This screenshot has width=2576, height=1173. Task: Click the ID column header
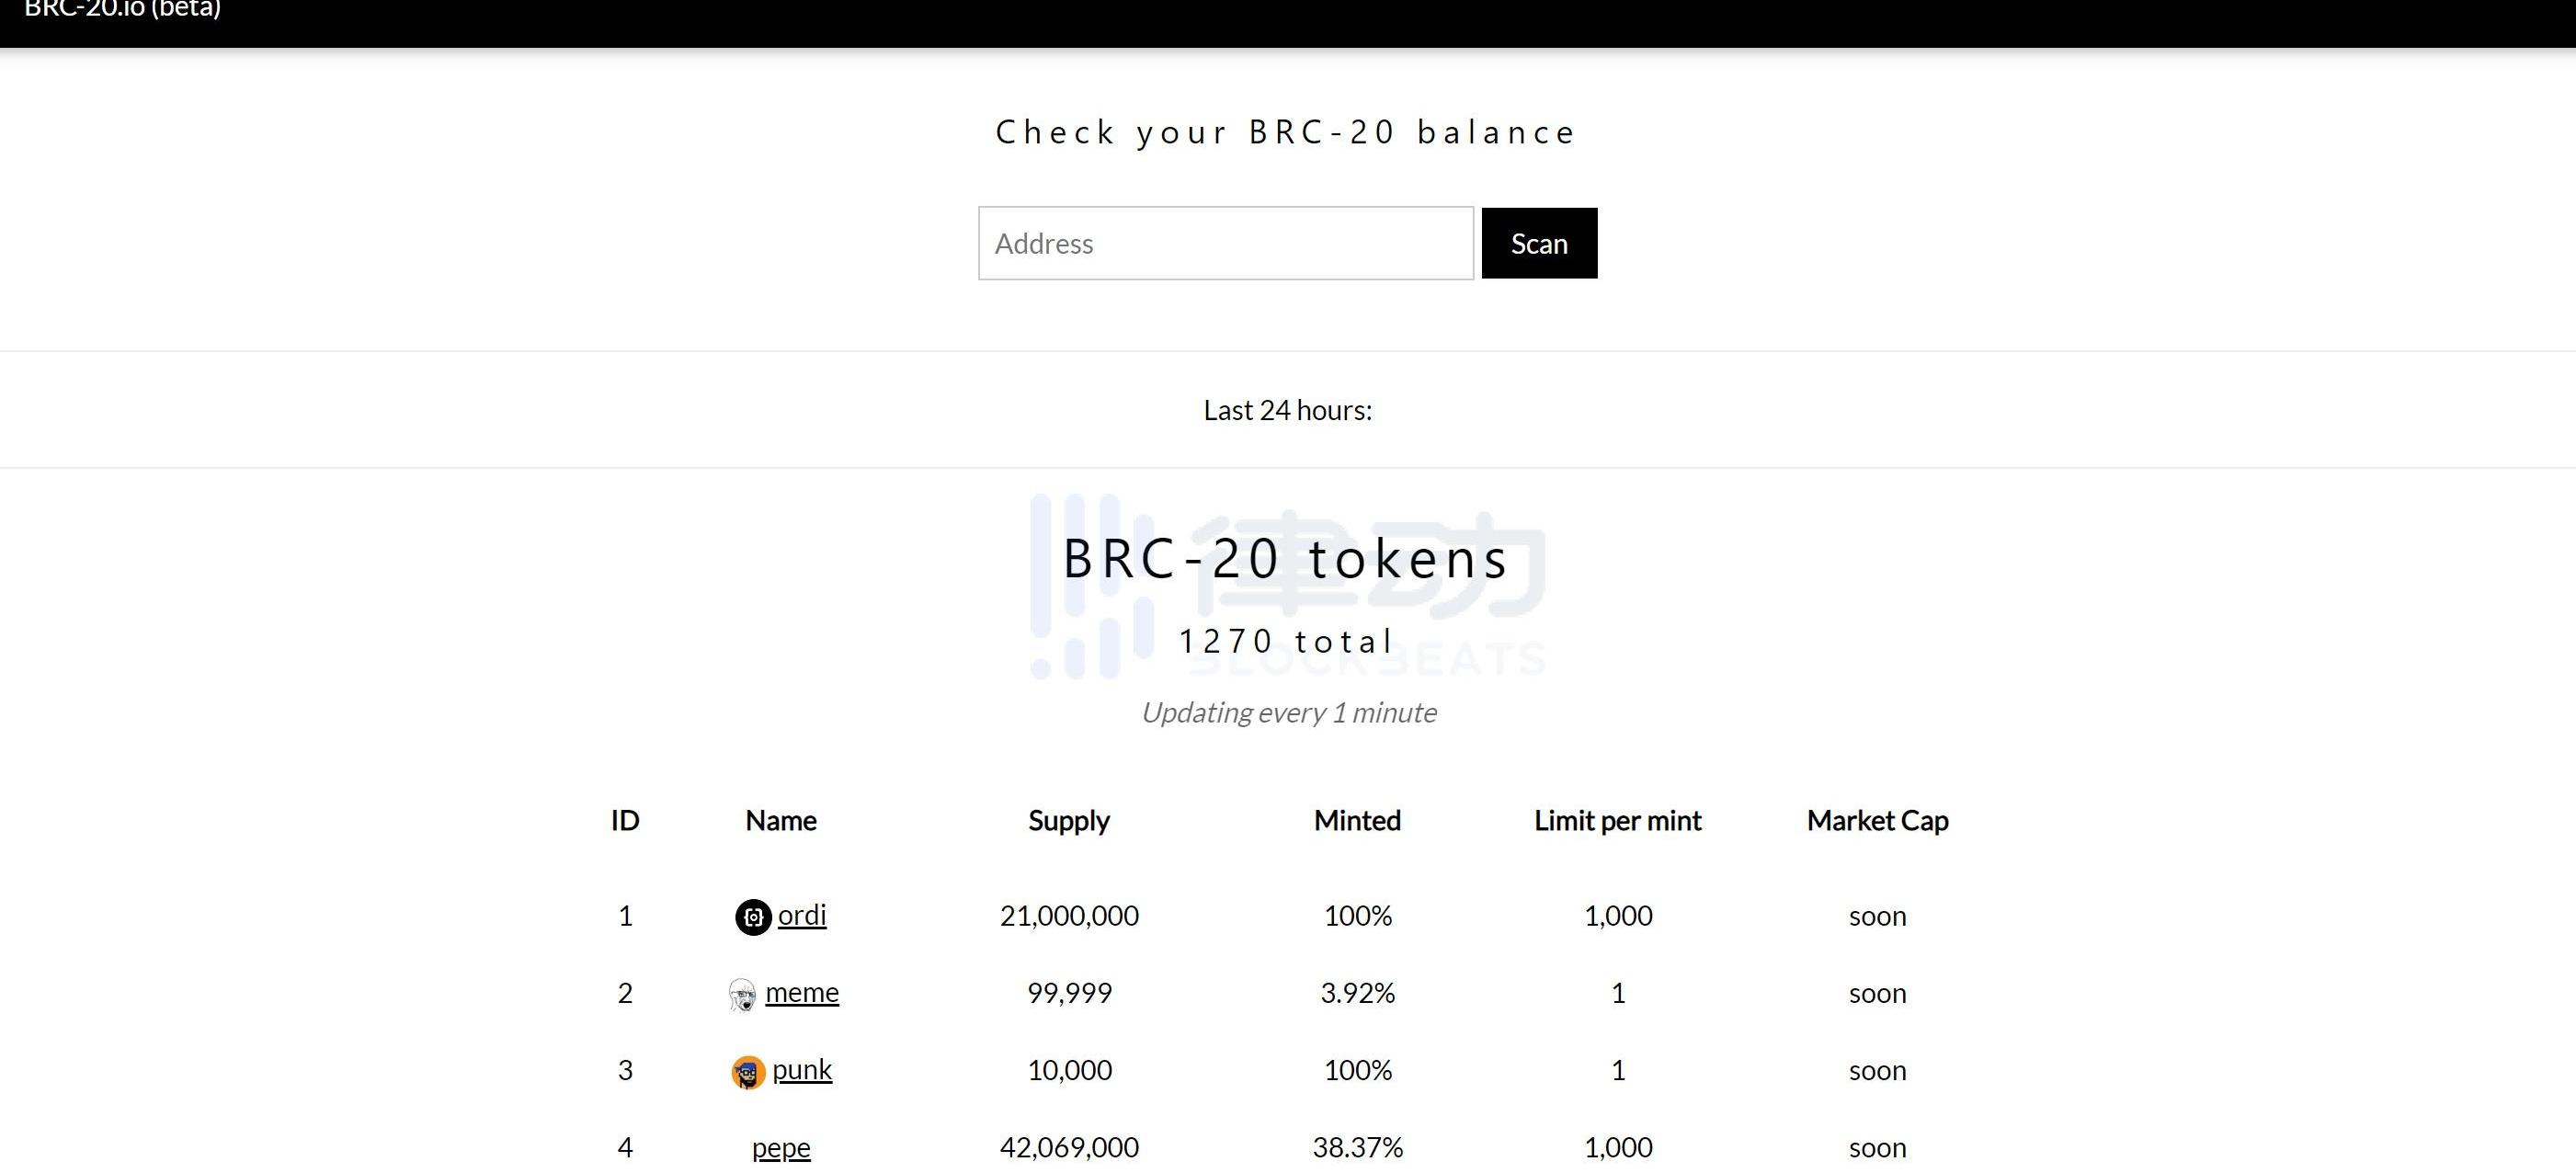pos(625,821)
